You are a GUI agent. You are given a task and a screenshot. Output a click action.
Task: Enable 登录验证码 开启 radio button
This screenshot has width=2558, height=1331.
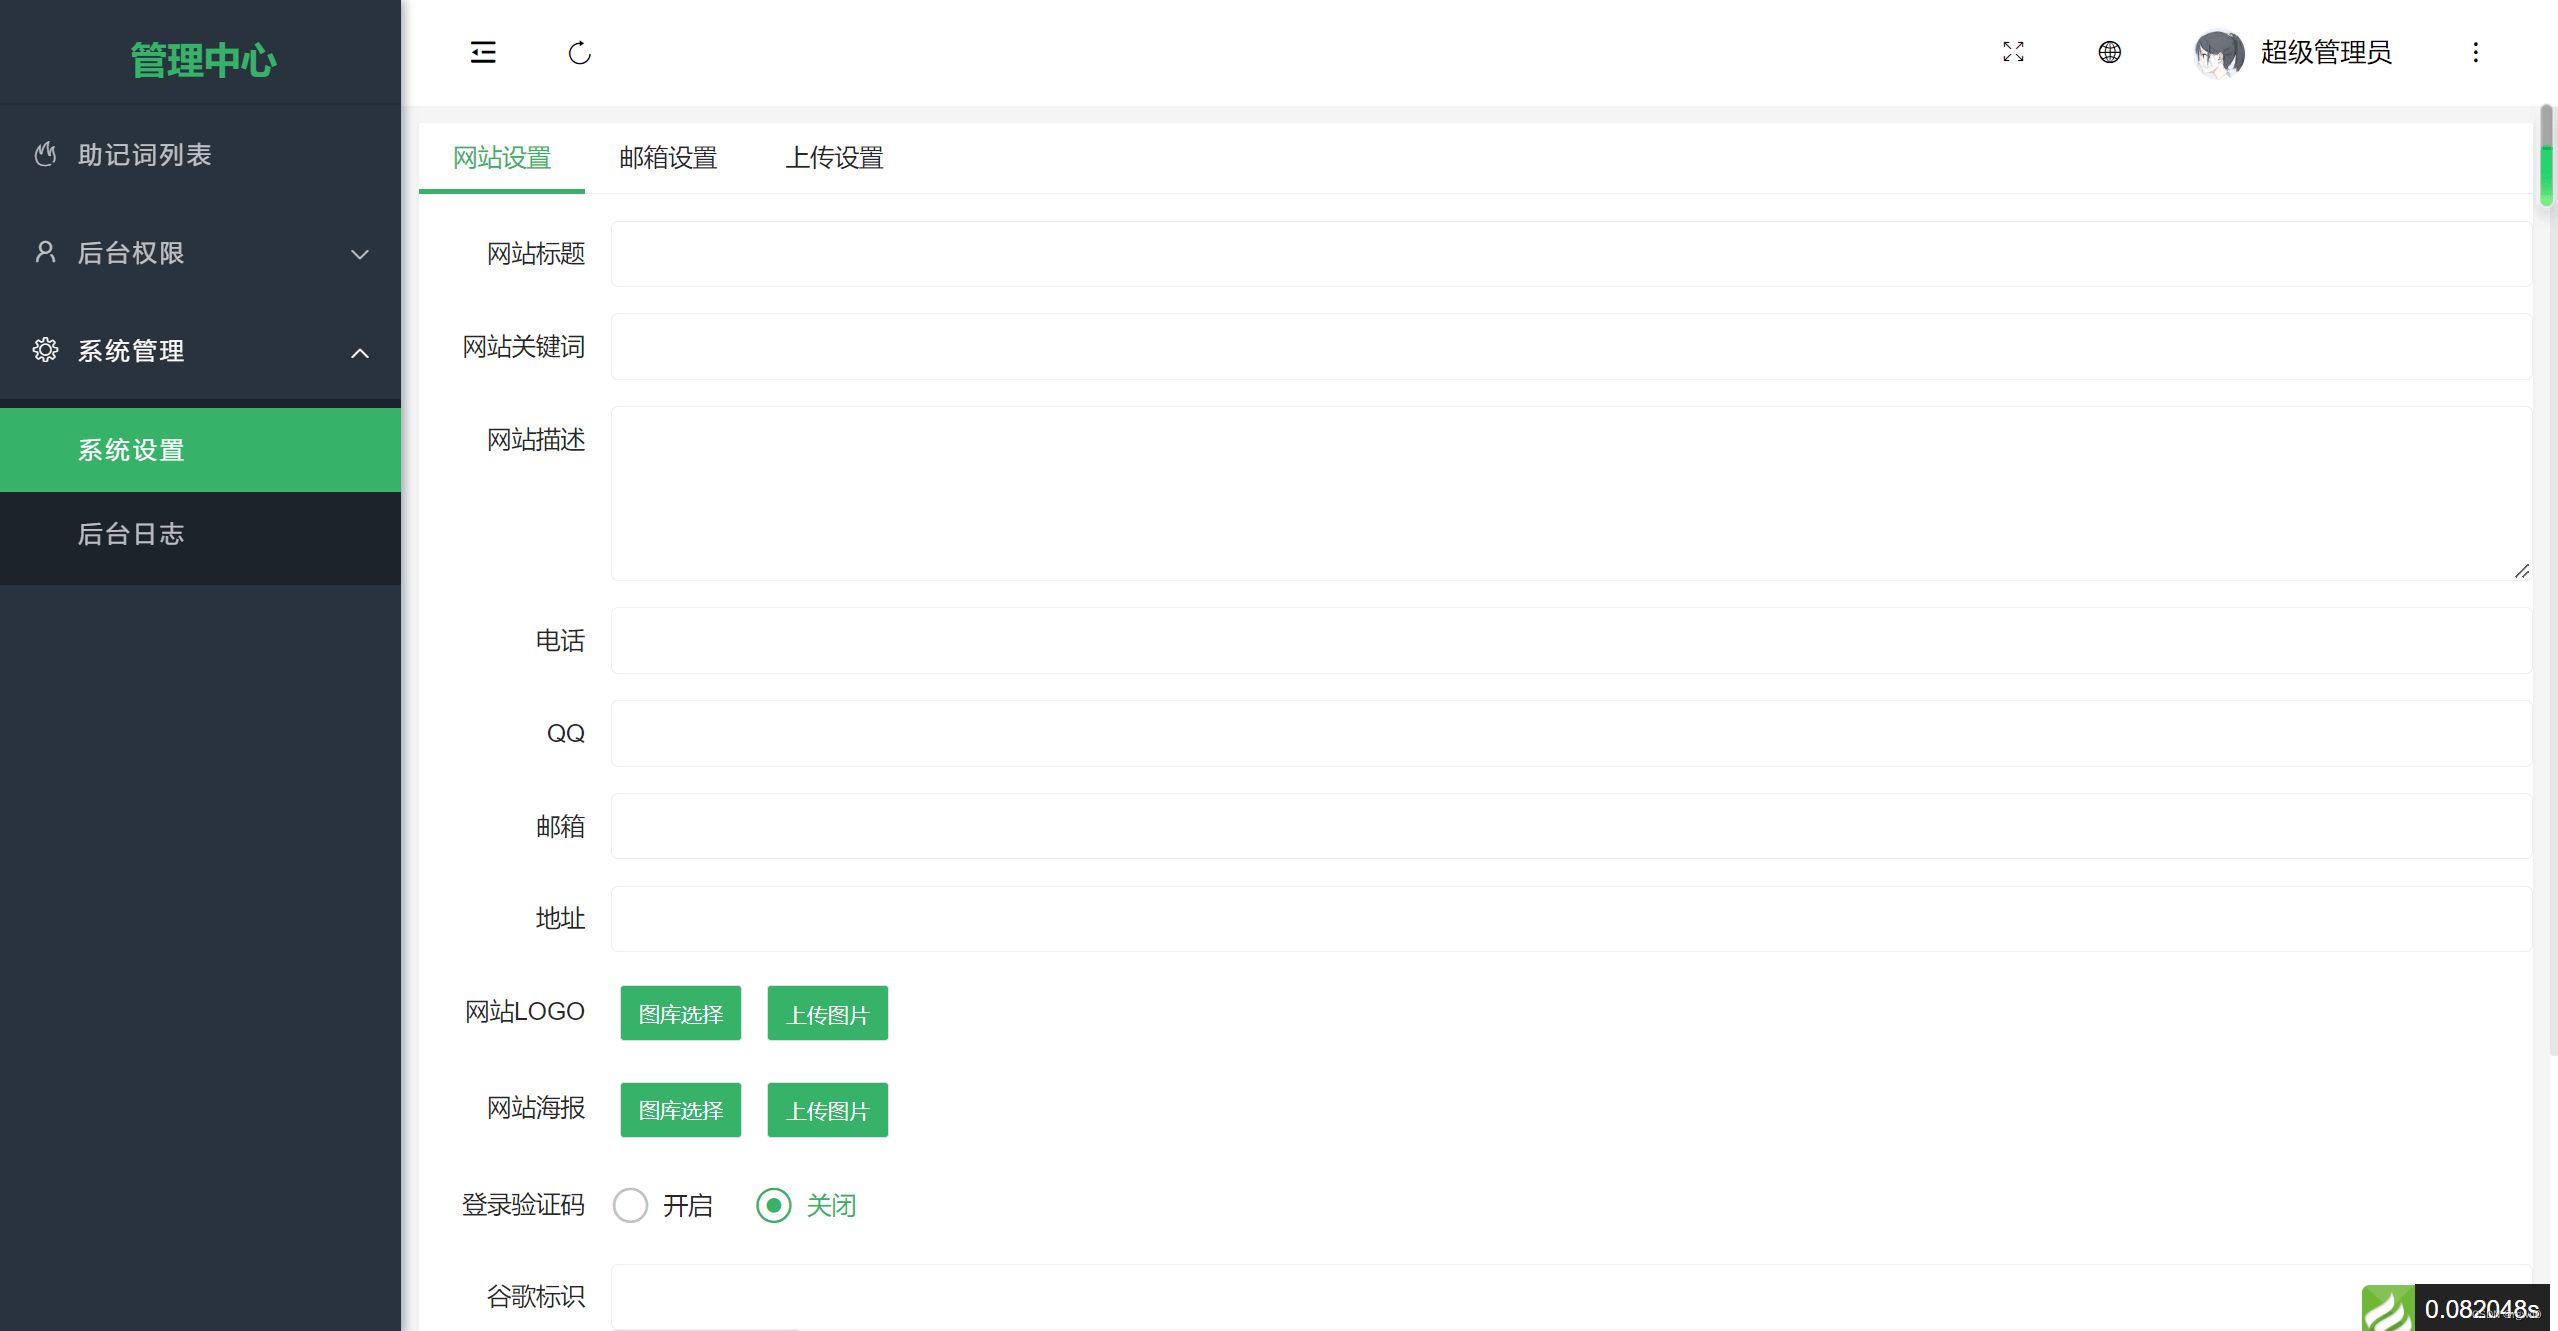click(x=633, y=1206)
